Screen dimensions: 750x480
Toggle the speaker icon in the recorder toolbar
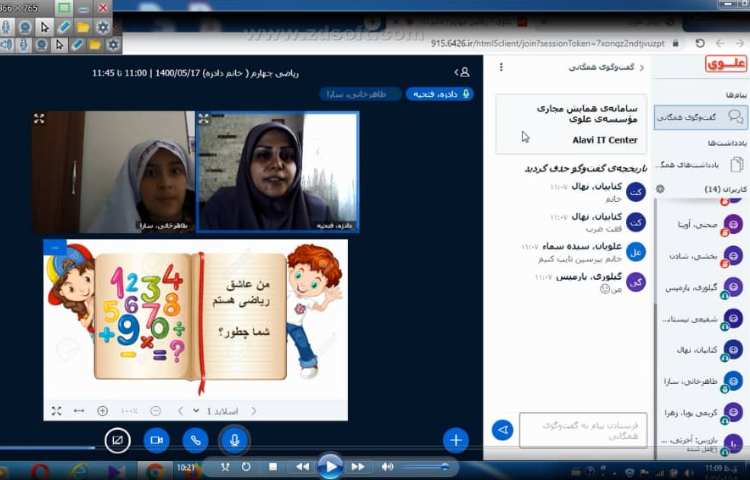[x=6, y=45]
